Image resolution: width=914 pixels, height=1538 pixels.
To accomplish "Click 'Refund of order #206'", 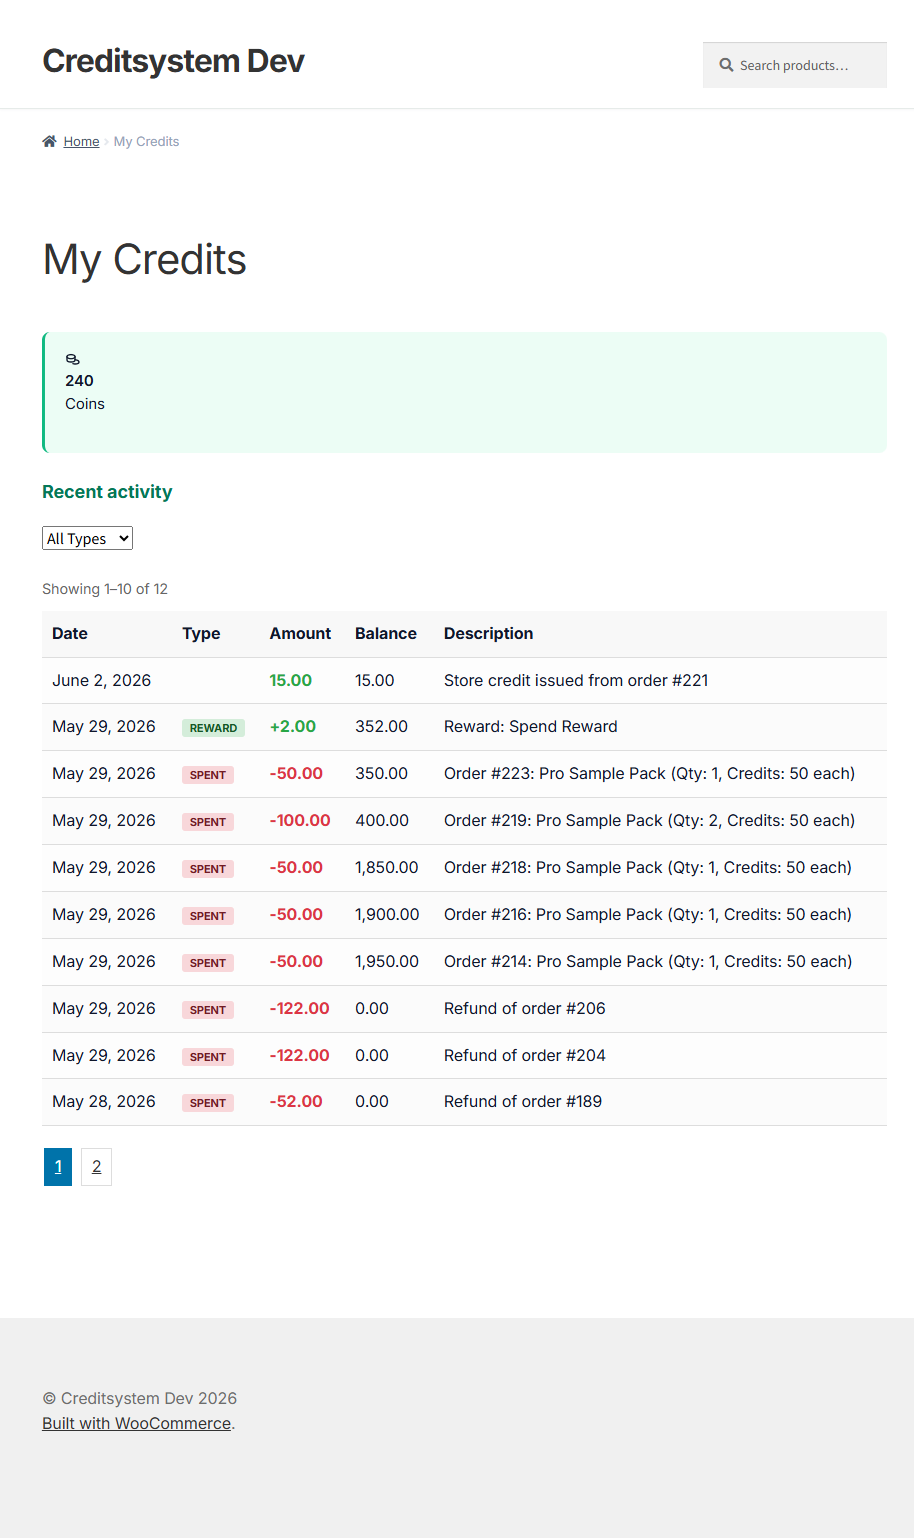I will (x=525, y=1008).
